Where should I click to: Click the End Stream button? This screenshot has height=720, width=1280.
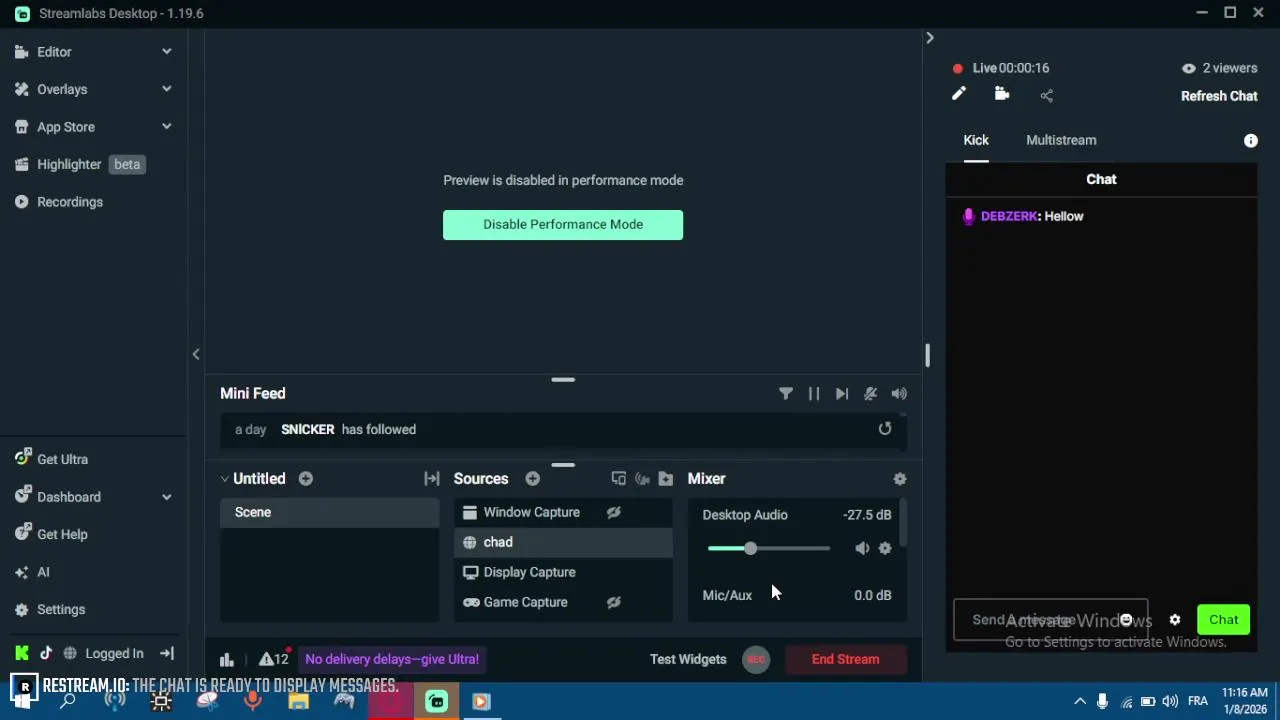[x=846, y=659]
